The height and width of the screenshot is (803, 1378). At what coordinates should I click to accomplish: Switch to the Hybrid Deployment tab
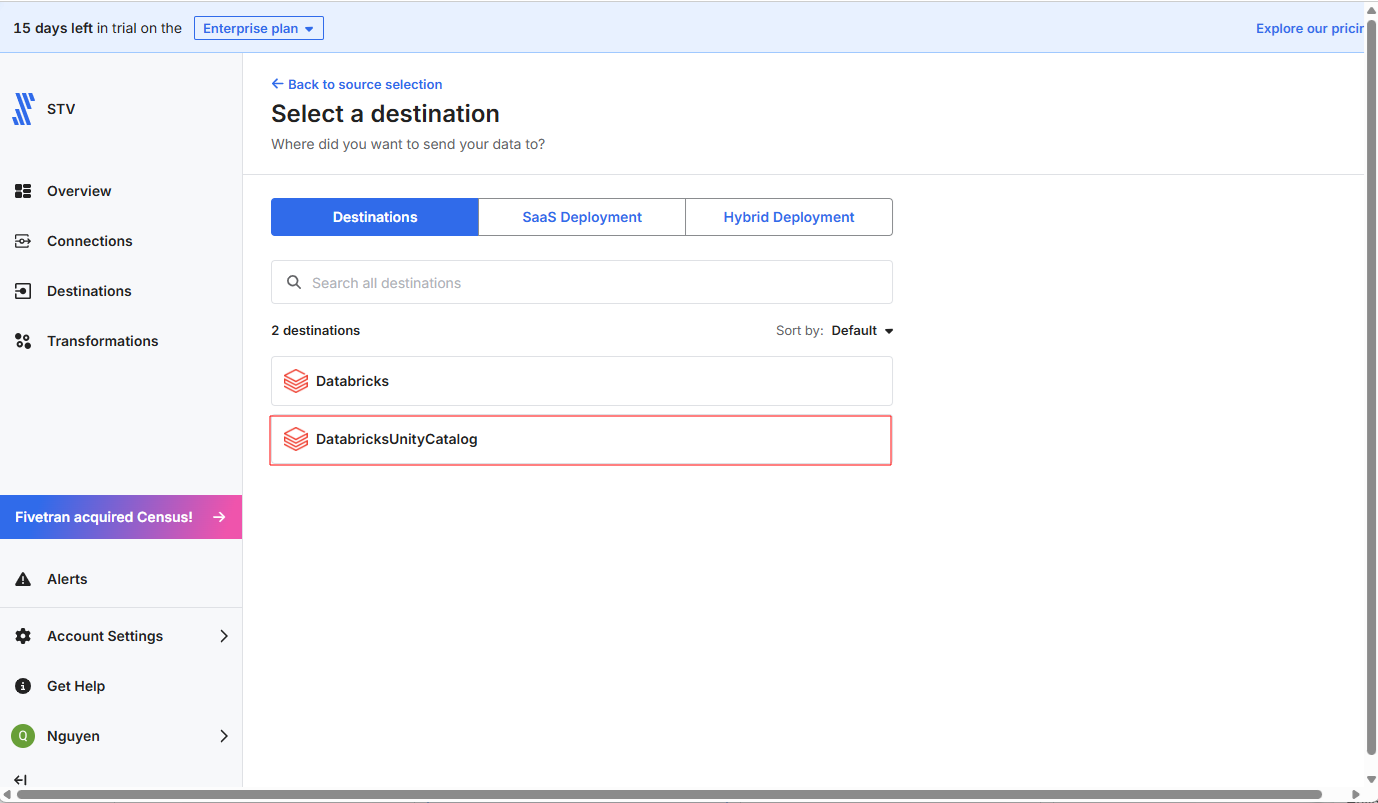click(x=788, y=217)
